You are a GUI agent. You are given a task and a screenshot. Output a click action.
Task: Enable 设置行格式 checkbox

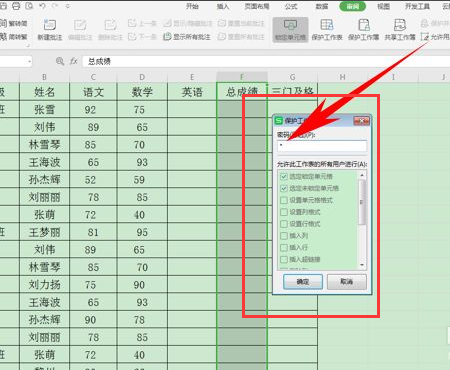pyautogui.click(x=284, y=224)
